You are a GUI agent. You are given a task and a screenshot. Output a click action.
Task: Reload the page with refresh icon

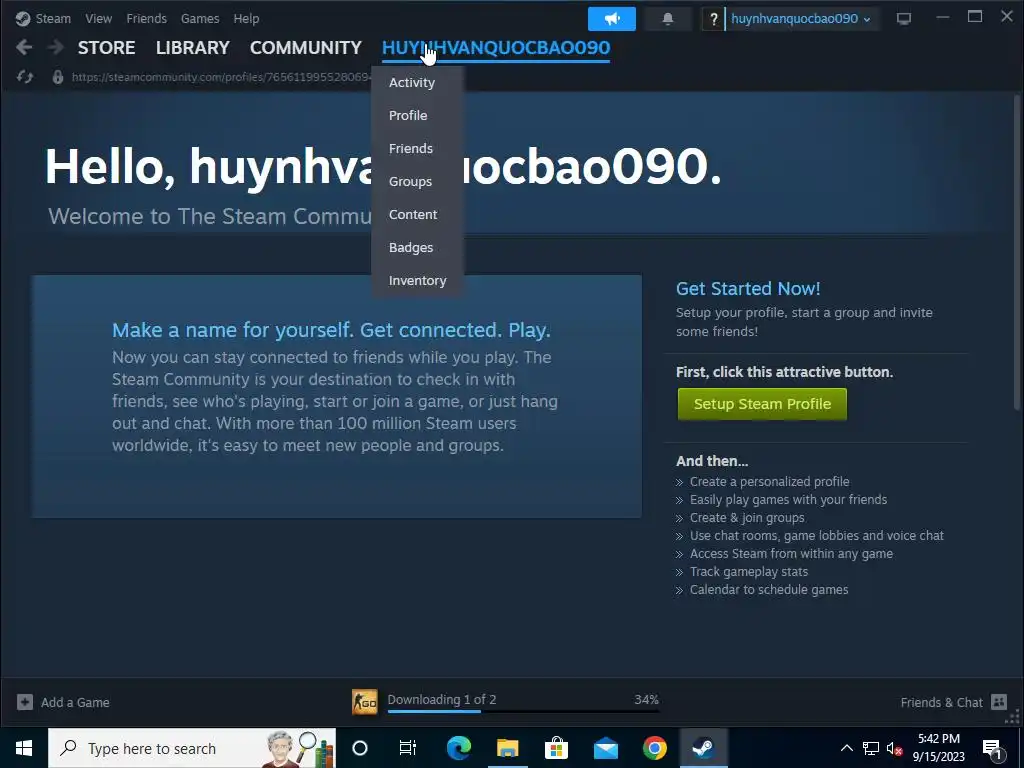tap(25, 77)
